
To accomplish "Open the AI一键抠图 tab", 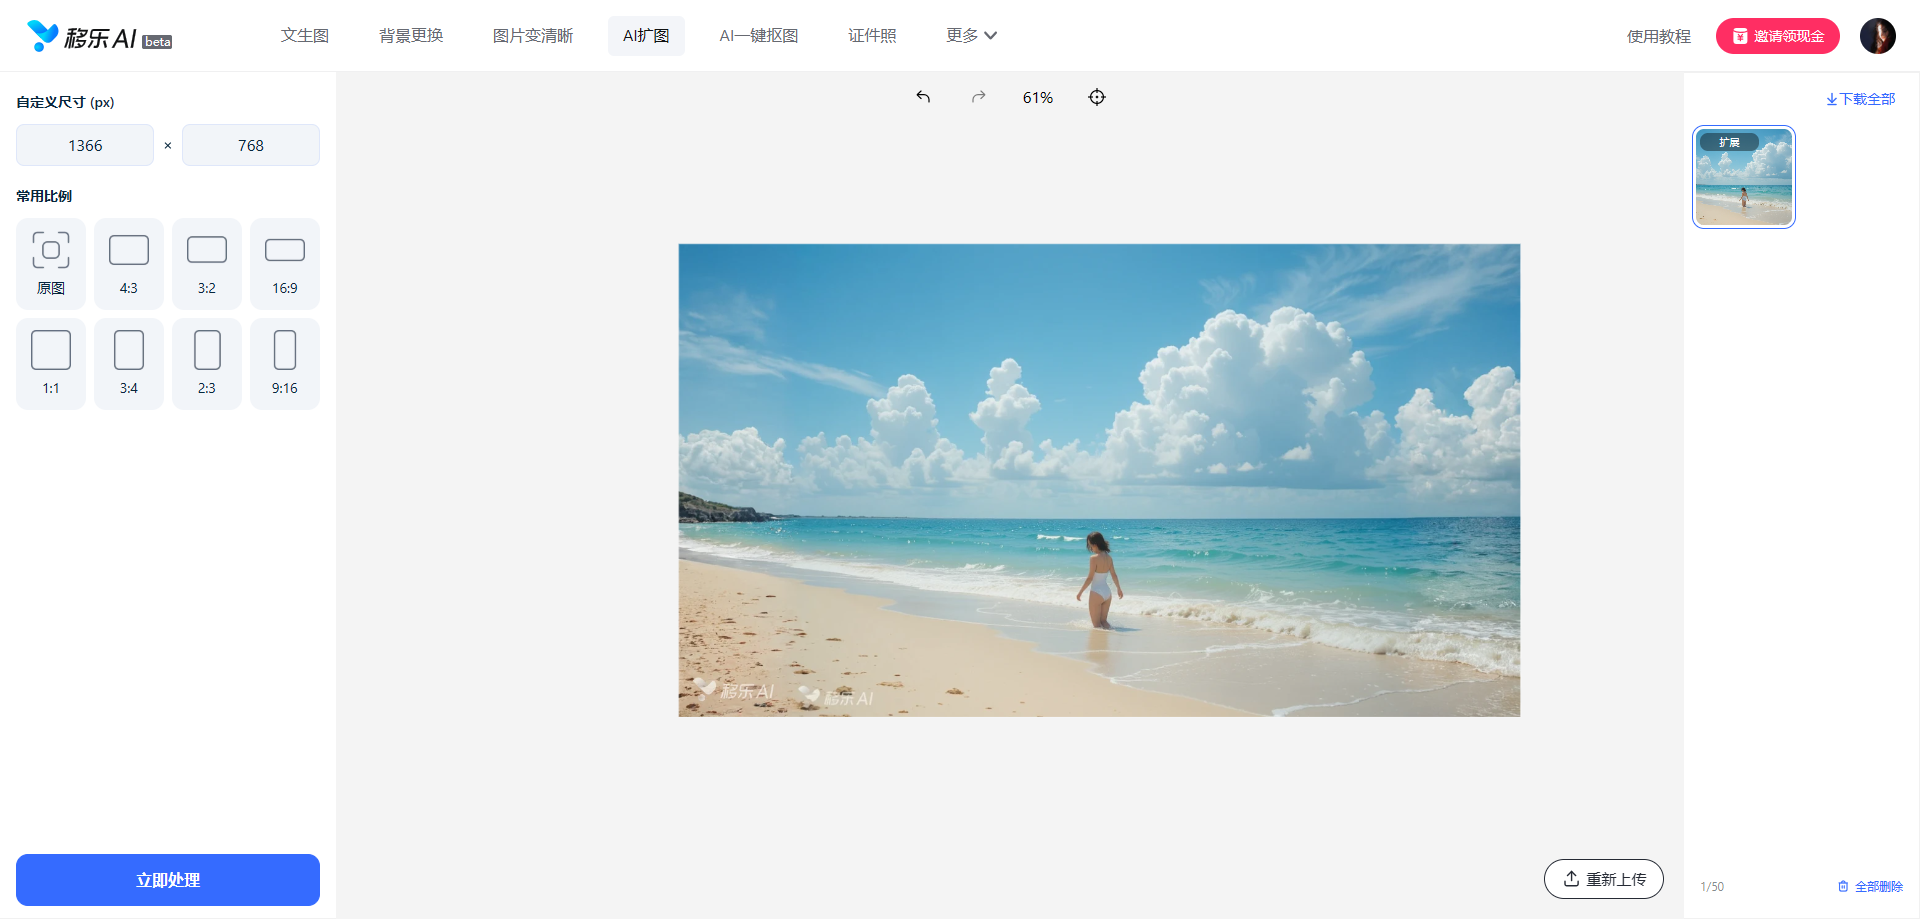I will (x=758, y=36).
